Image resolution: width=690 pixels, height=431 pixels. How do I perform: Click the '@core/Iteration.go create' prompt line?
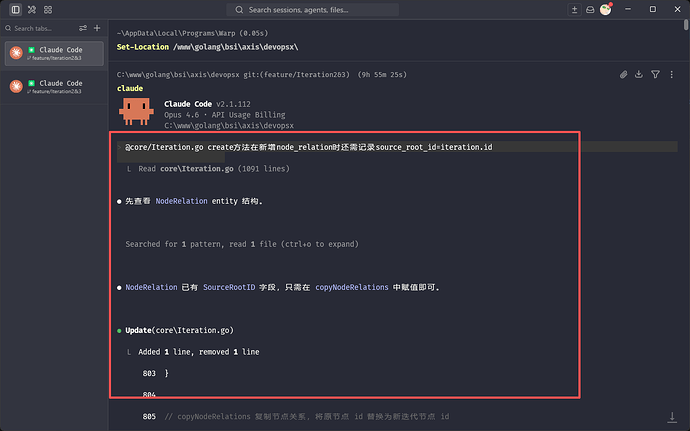click(308, 147)
